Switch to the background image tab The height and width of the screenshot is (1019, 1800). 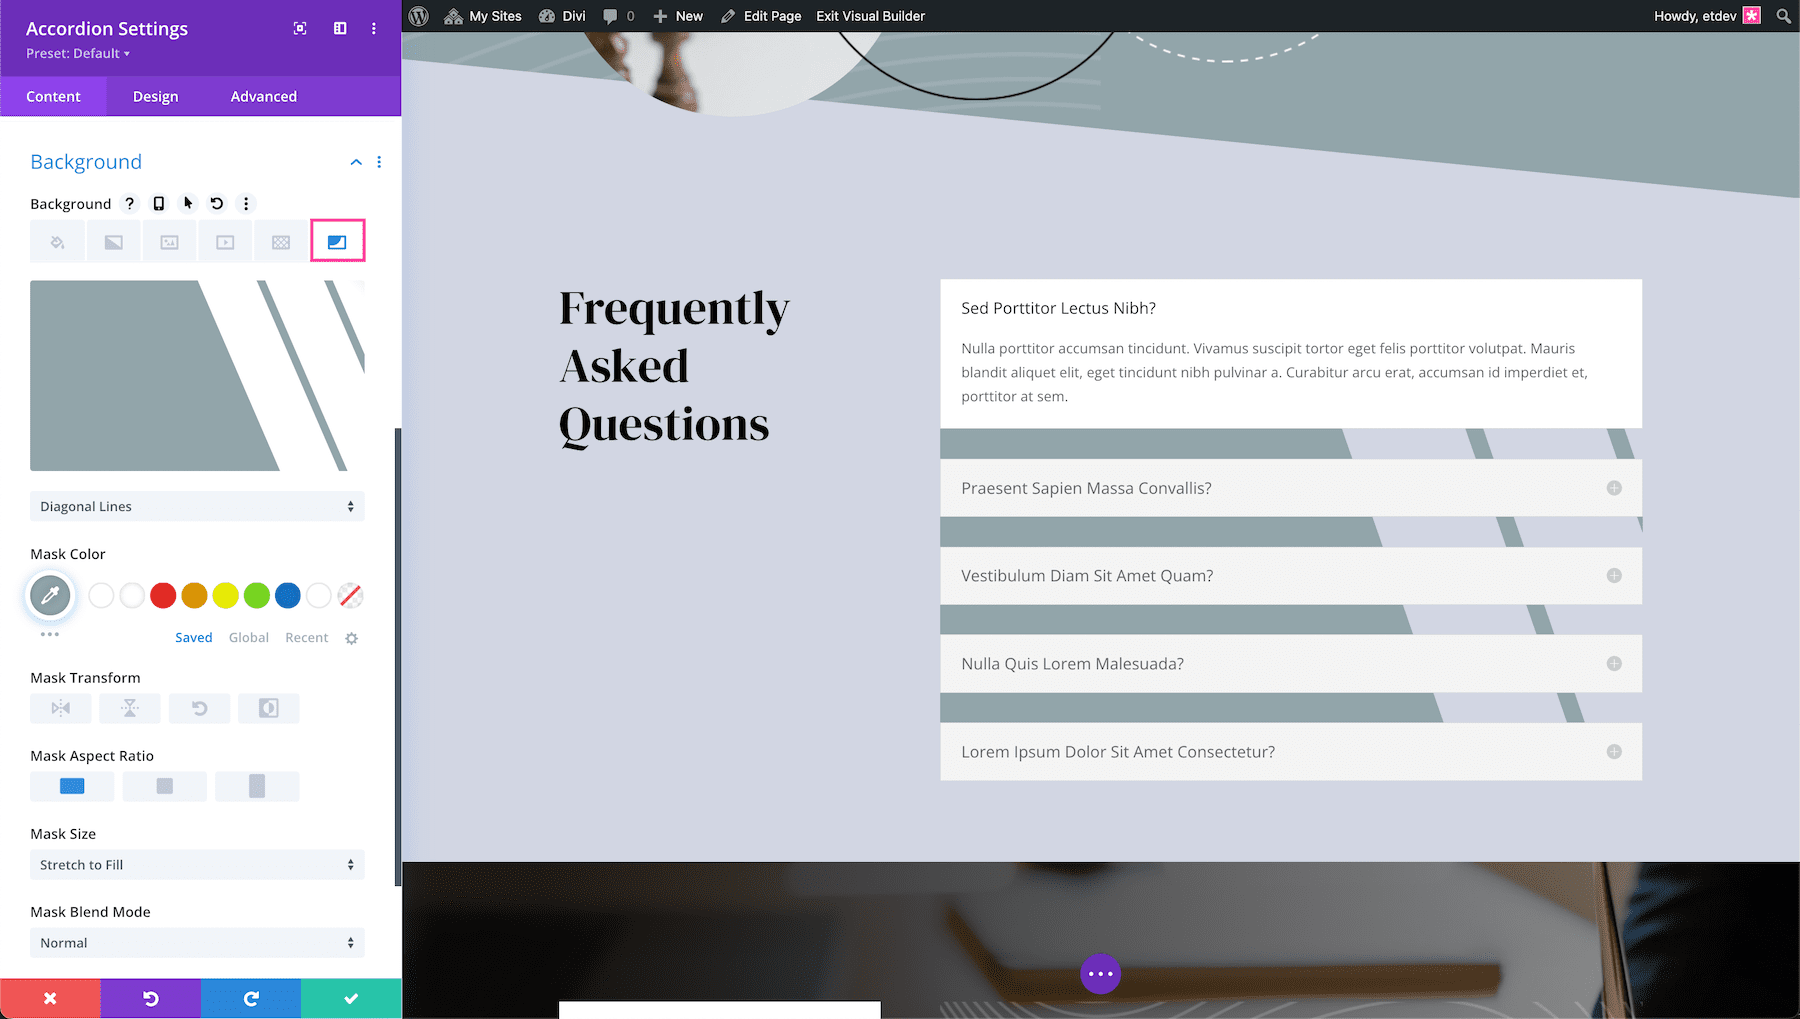(x=169, y=240)
